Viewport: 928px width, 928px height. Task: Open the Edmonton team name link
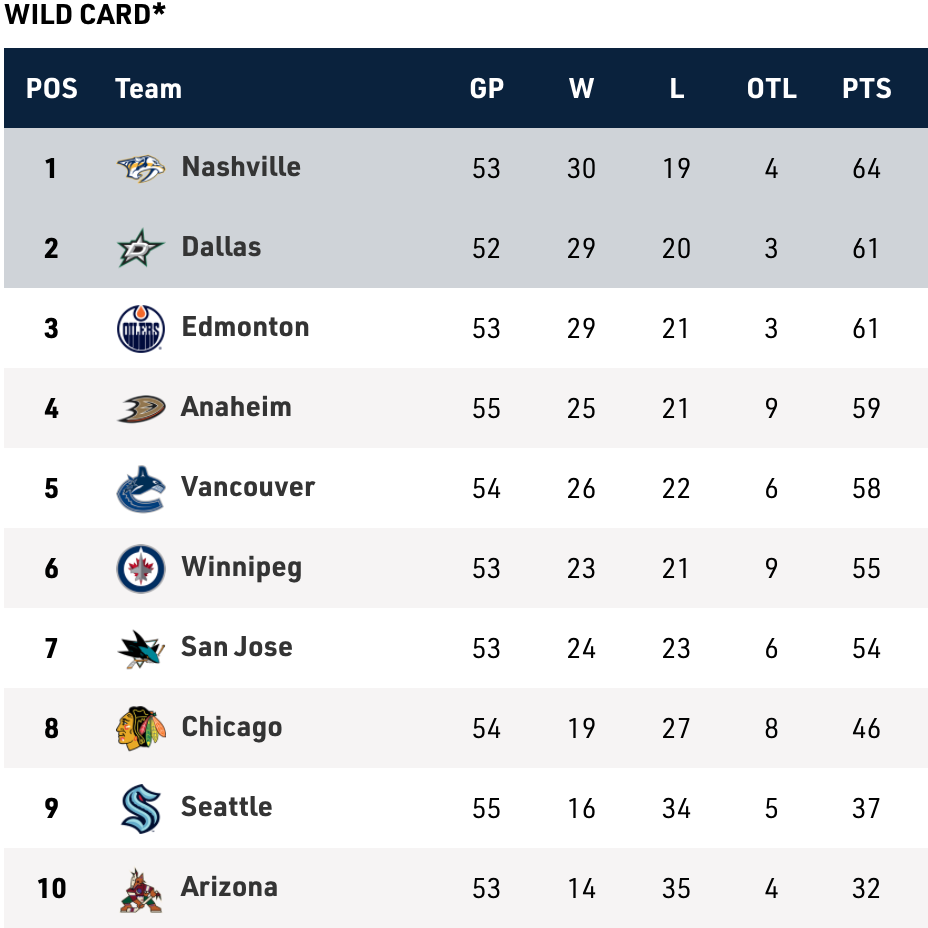245,326
